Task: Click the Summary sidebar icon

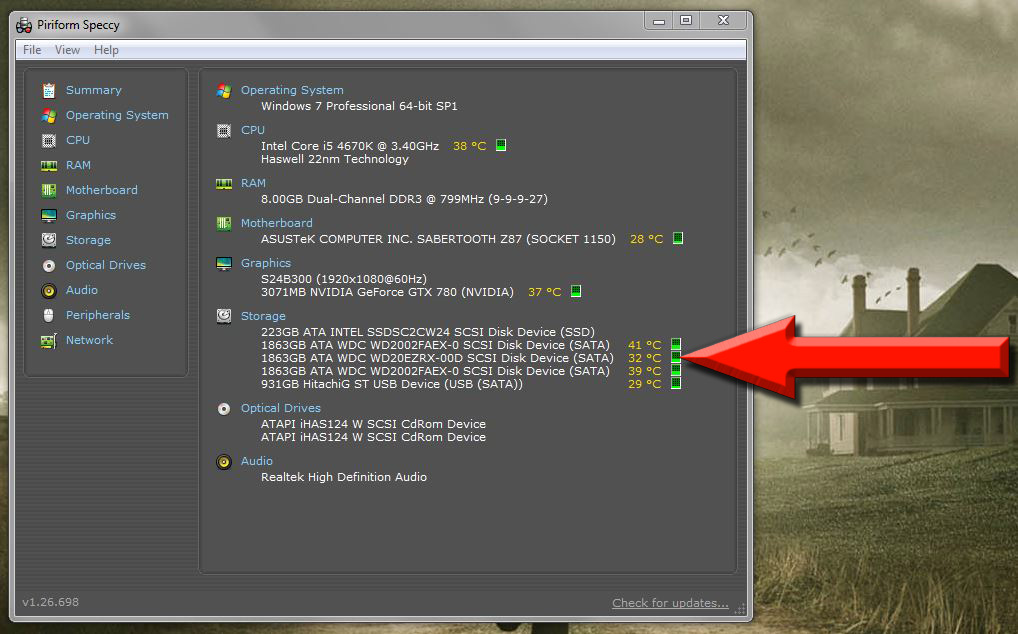Action: coord(49,90)
